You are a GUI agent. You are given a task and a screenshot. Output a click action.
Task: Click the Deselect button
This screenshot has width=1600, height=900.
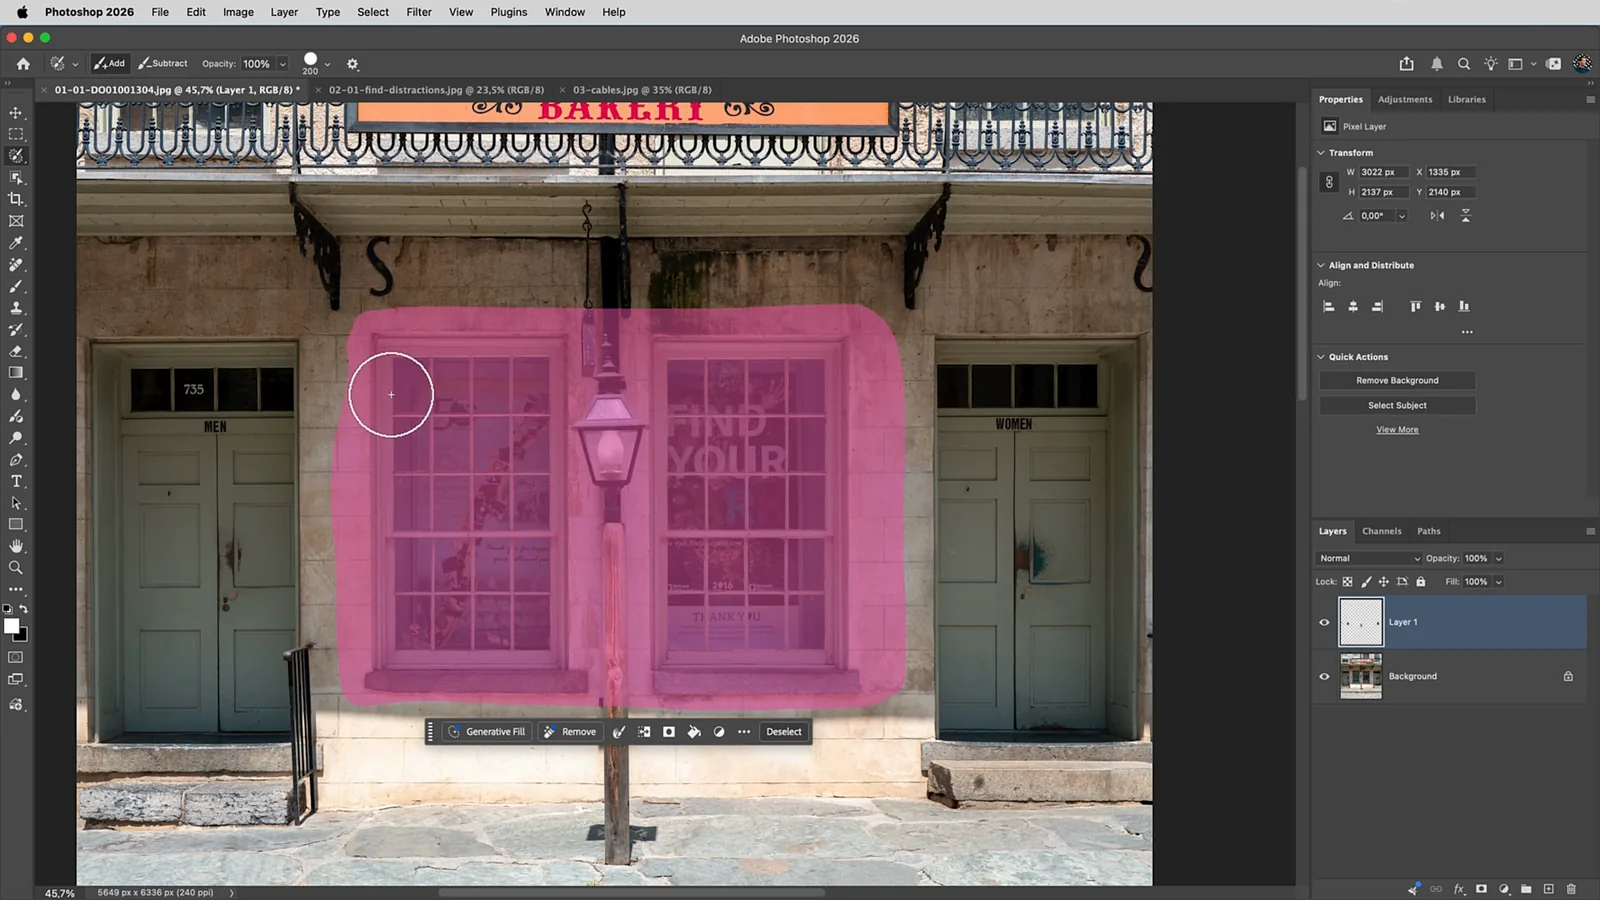(784, 732)
